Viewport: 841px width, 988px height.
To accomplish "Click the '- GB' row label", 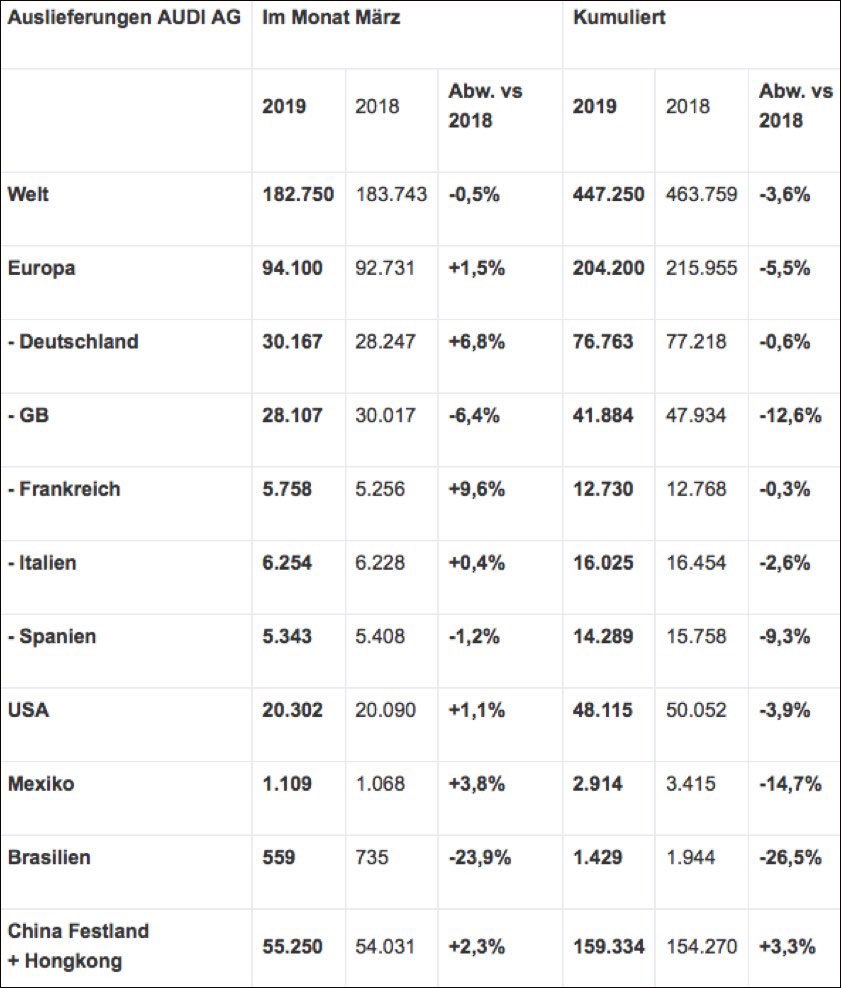I will pyautogui.click(x=28, y=415).
